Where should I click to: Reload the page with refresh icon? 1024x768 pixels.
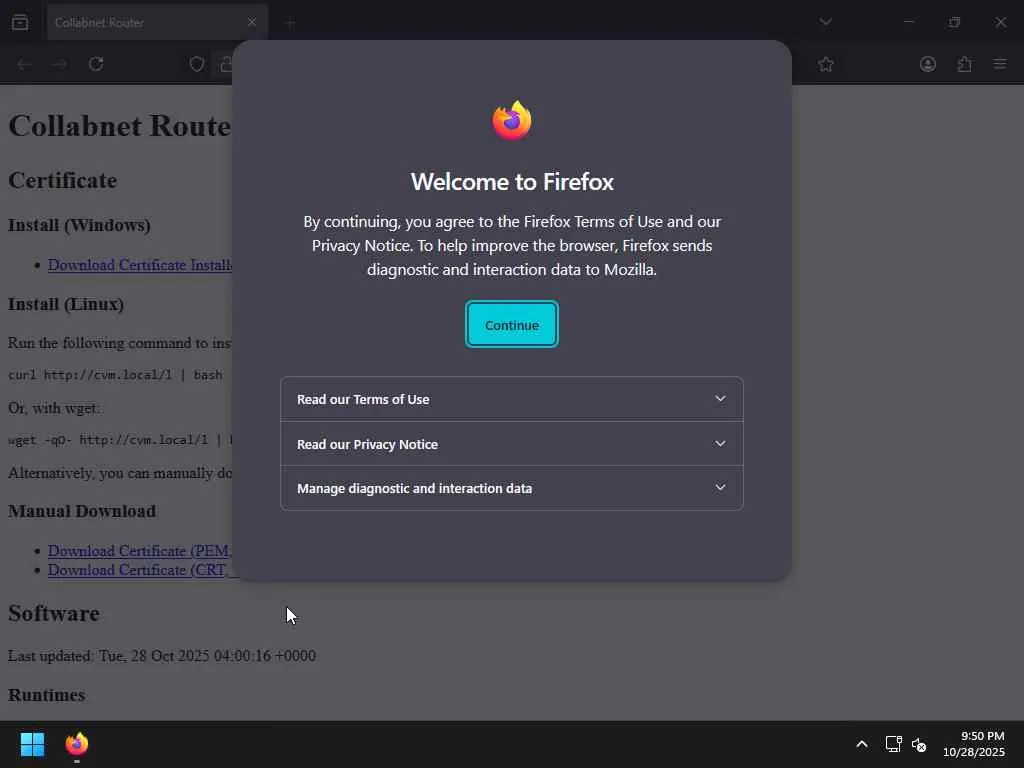coord(96,64)
